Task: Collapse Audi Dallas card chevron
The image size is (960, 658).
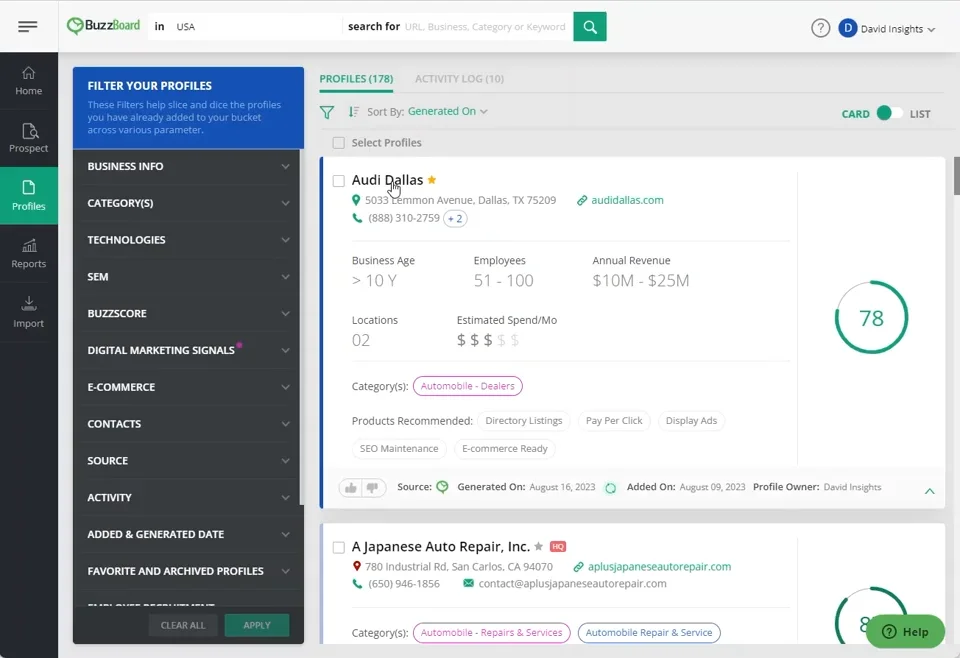Action: pos(929,491)
